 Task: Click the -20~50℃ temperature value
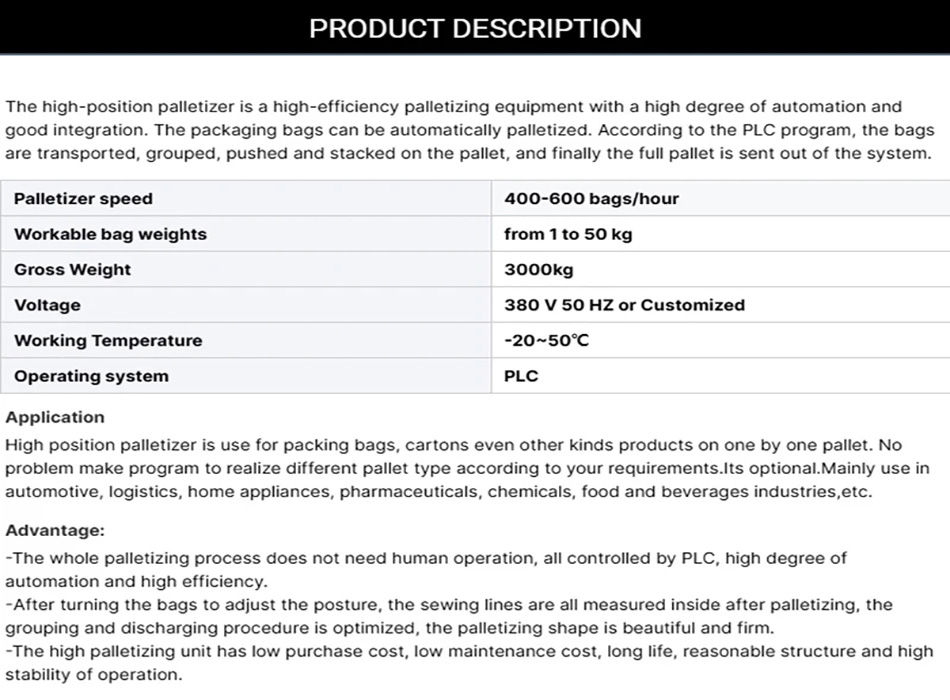point(547,341)
